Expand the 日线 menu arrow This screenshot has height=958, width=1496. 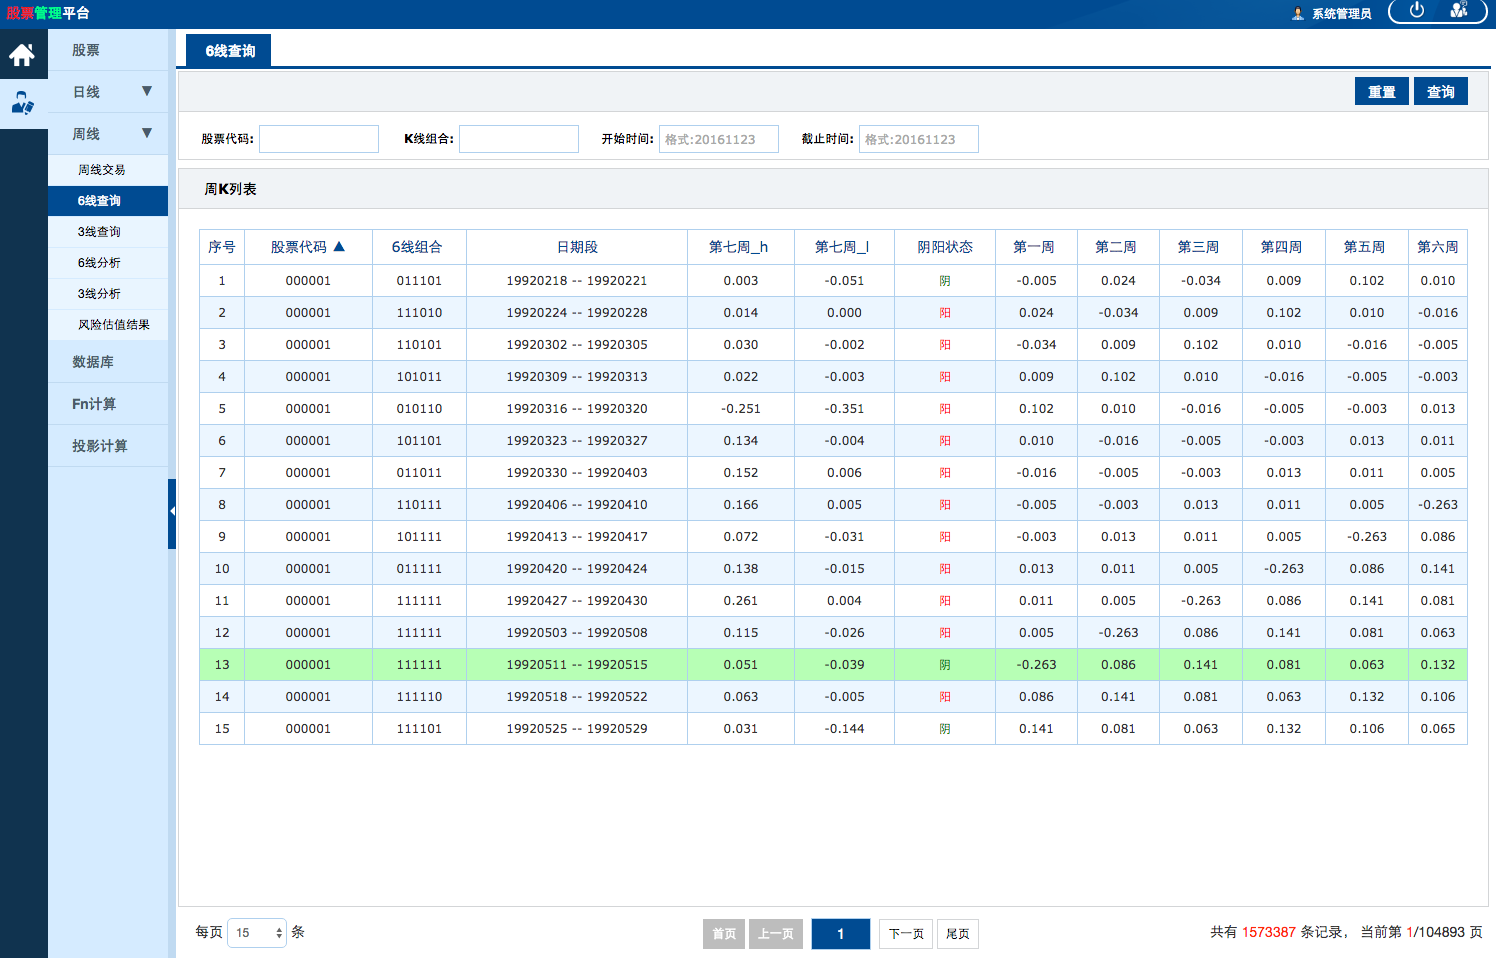(147, 92)
